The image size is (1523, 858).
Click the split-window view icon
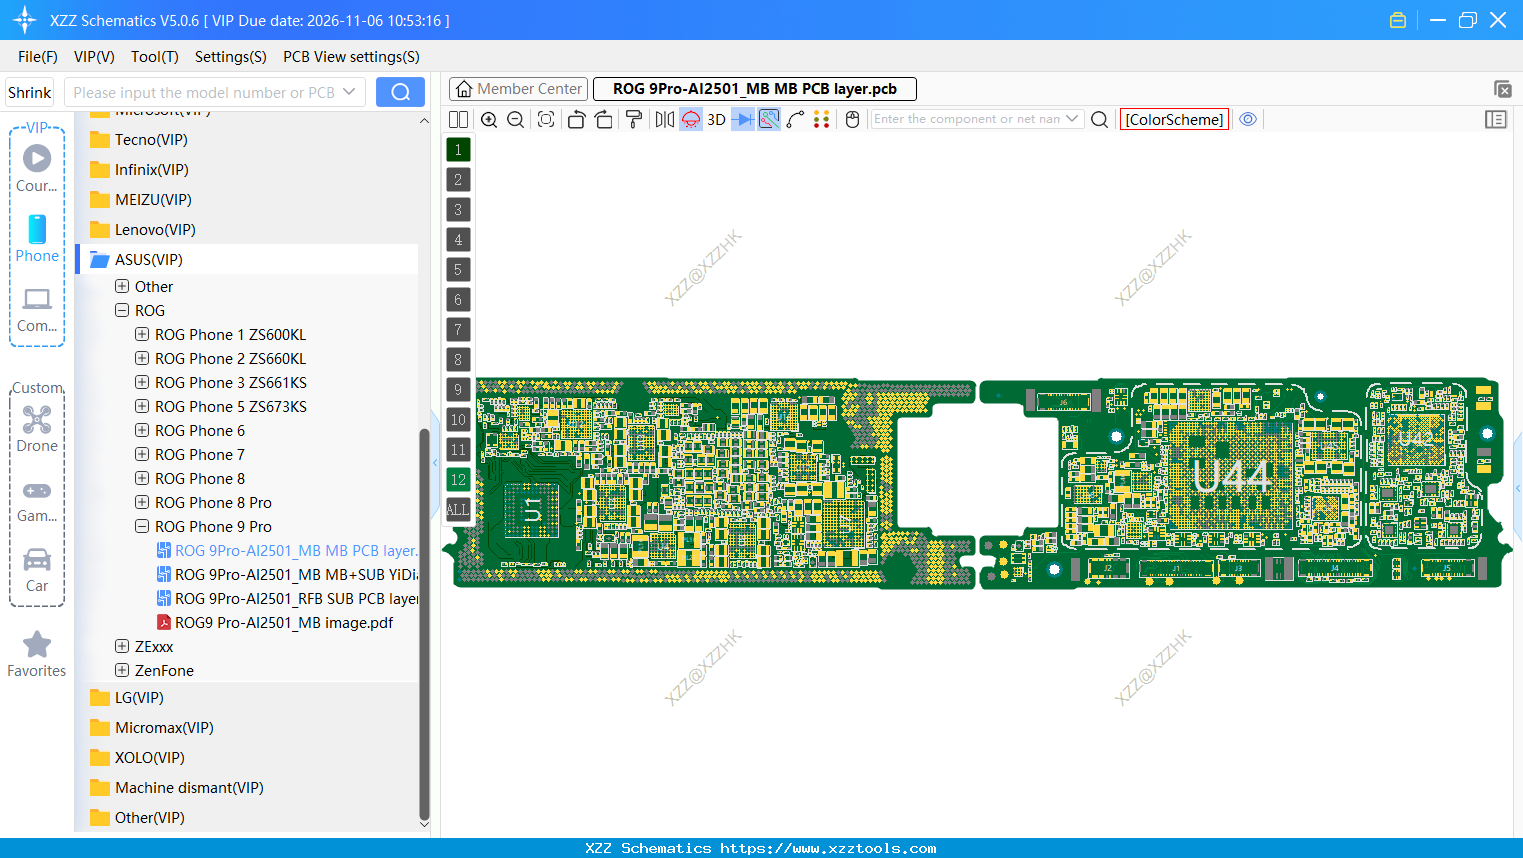pos(458,119)
